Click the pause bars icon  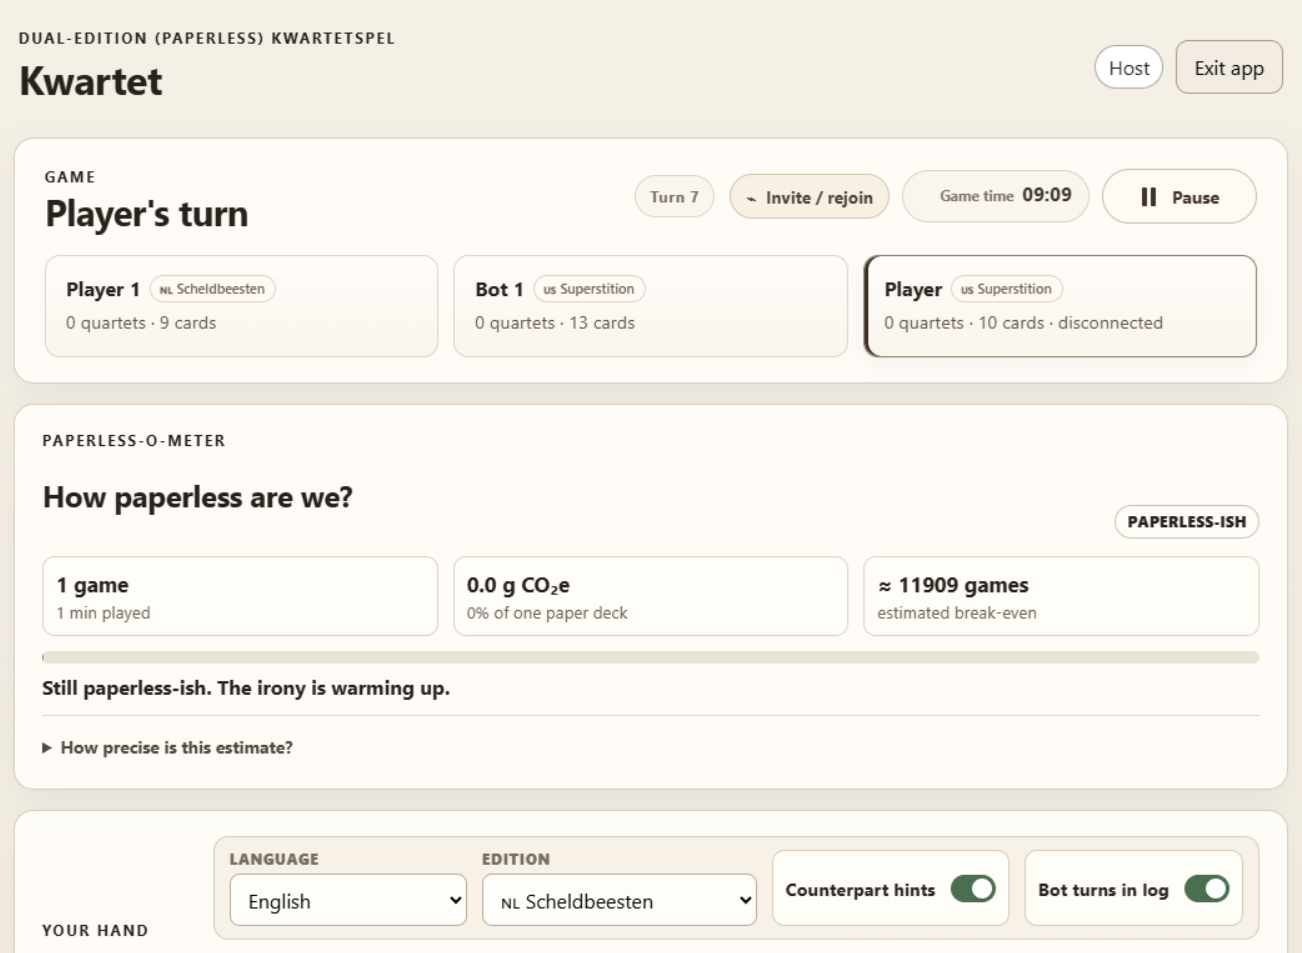(1148, 197)
